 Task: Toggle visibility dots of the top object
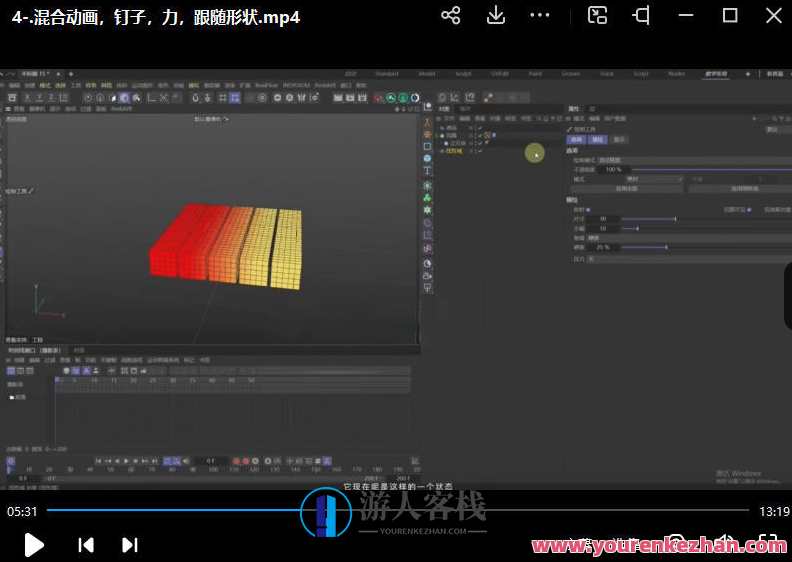coord(473,128)
